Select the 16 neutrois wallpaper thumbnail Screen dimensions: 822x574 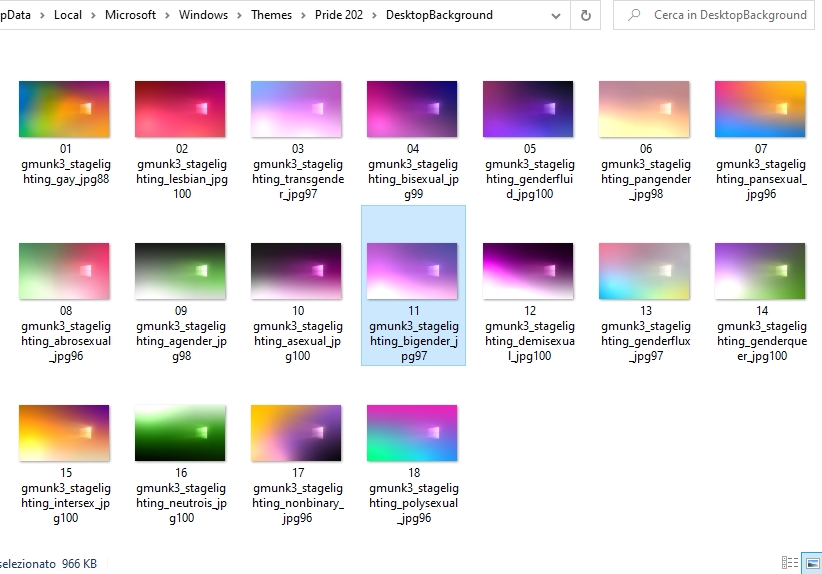pos(180,433)
